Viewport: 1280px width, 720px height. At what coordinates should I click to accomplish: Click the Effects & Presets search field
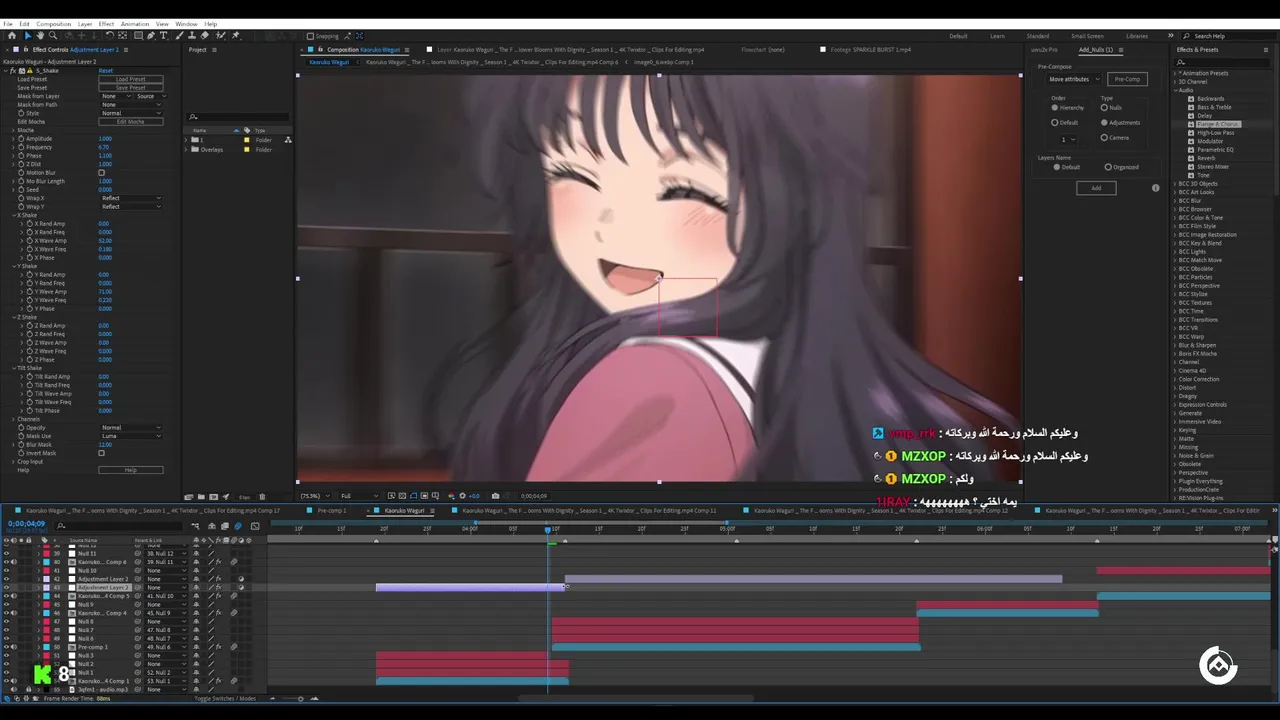pos(1222,62)
